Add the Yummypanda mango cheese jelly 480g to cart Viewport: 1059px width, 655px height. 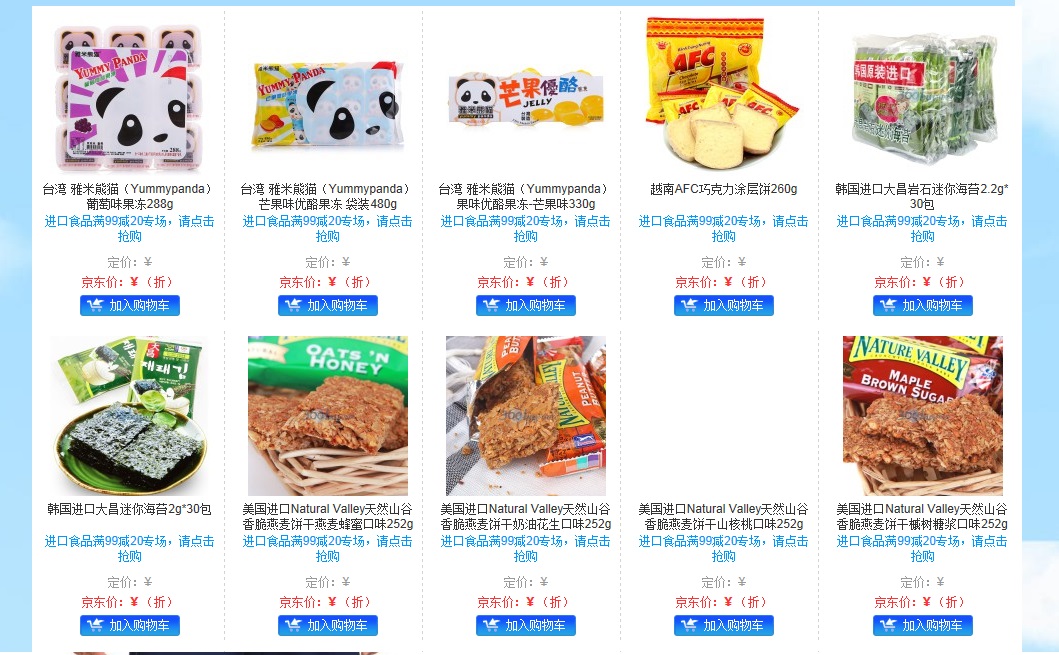(328, 305)
